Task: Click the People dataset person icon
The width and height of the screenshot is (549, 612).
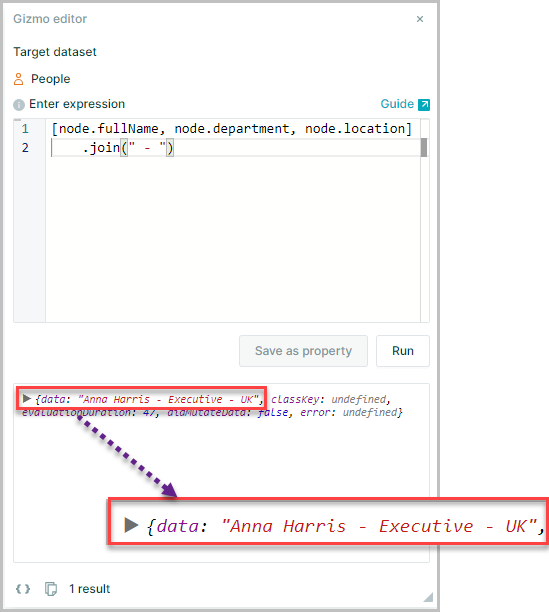Action: tap(18, 79)
